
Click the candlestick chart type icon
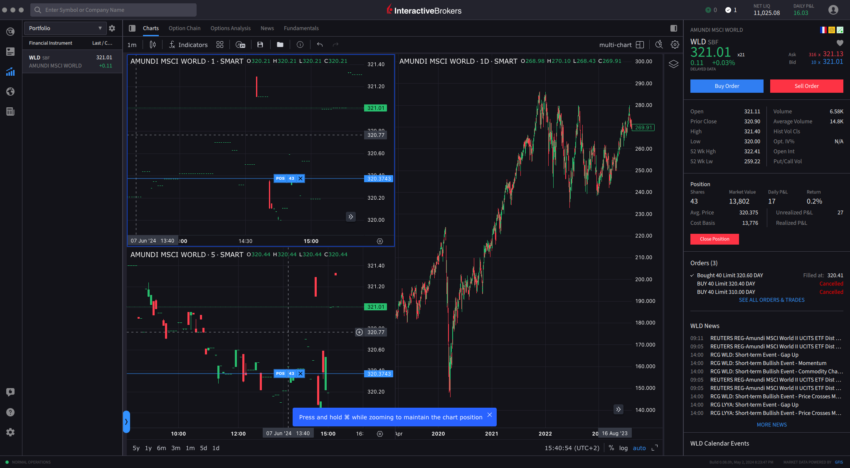coord(153,45)
